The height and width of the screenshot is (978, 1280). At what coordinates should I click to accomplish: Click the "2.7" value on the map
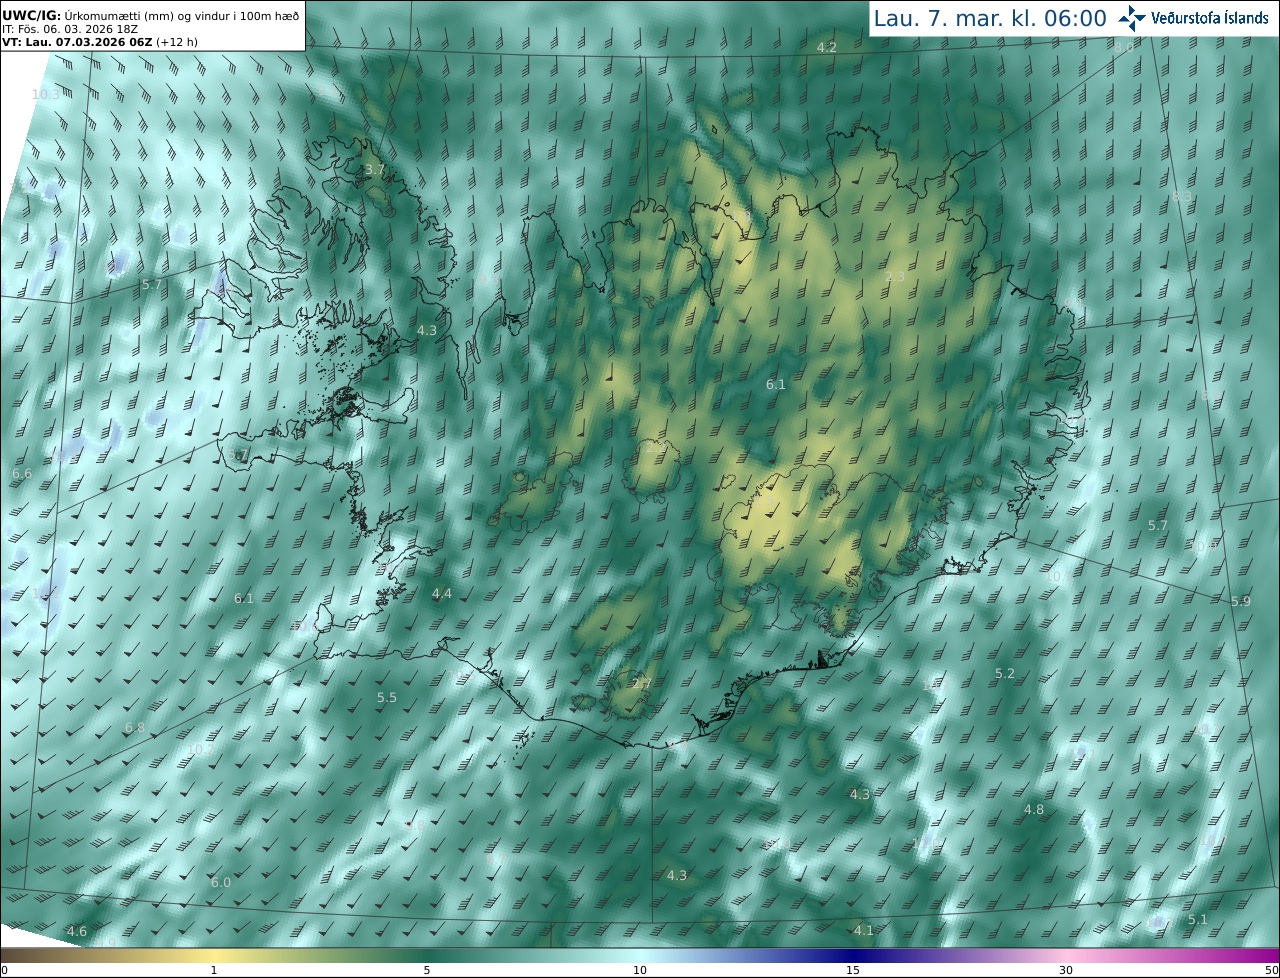pos(641,684)
